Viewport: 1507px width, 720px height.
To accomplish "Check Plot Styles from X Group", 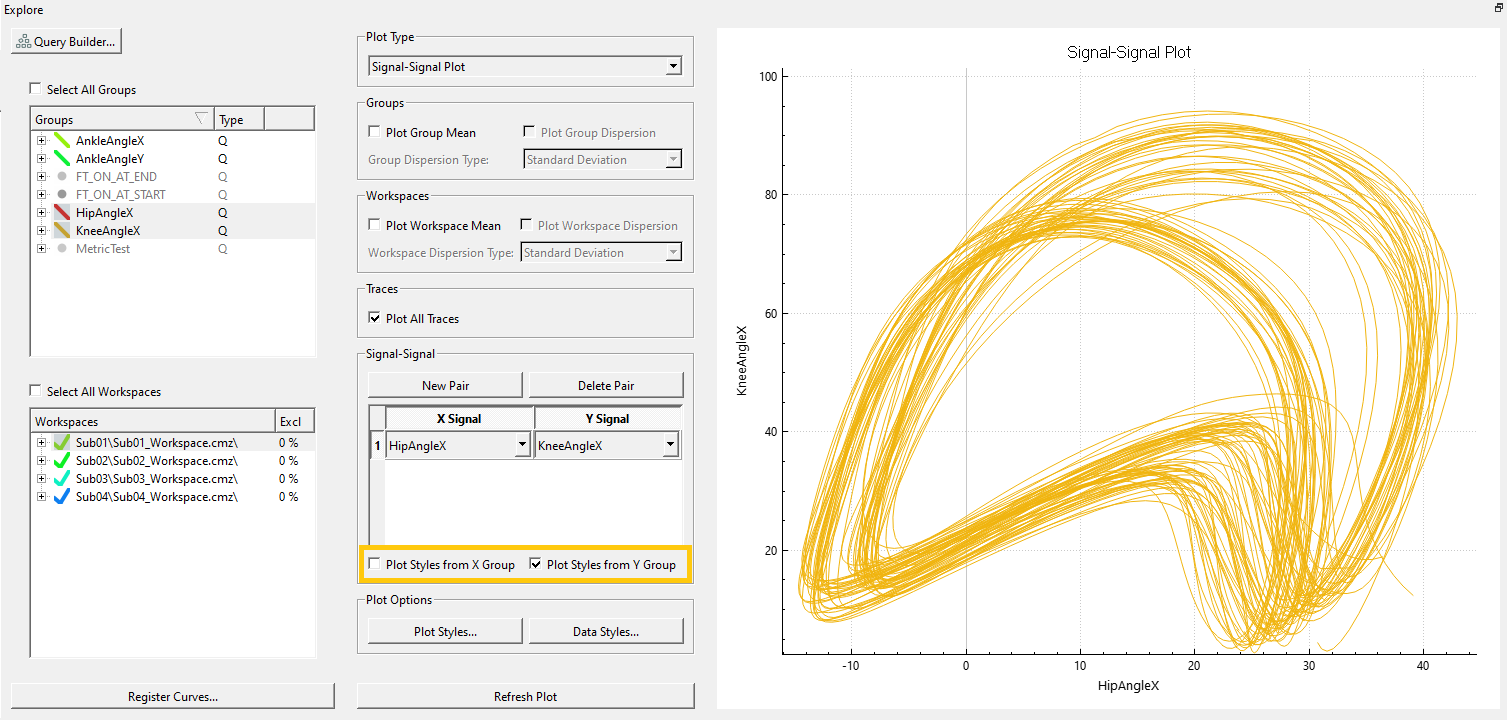I will click(x=374, y=565).
